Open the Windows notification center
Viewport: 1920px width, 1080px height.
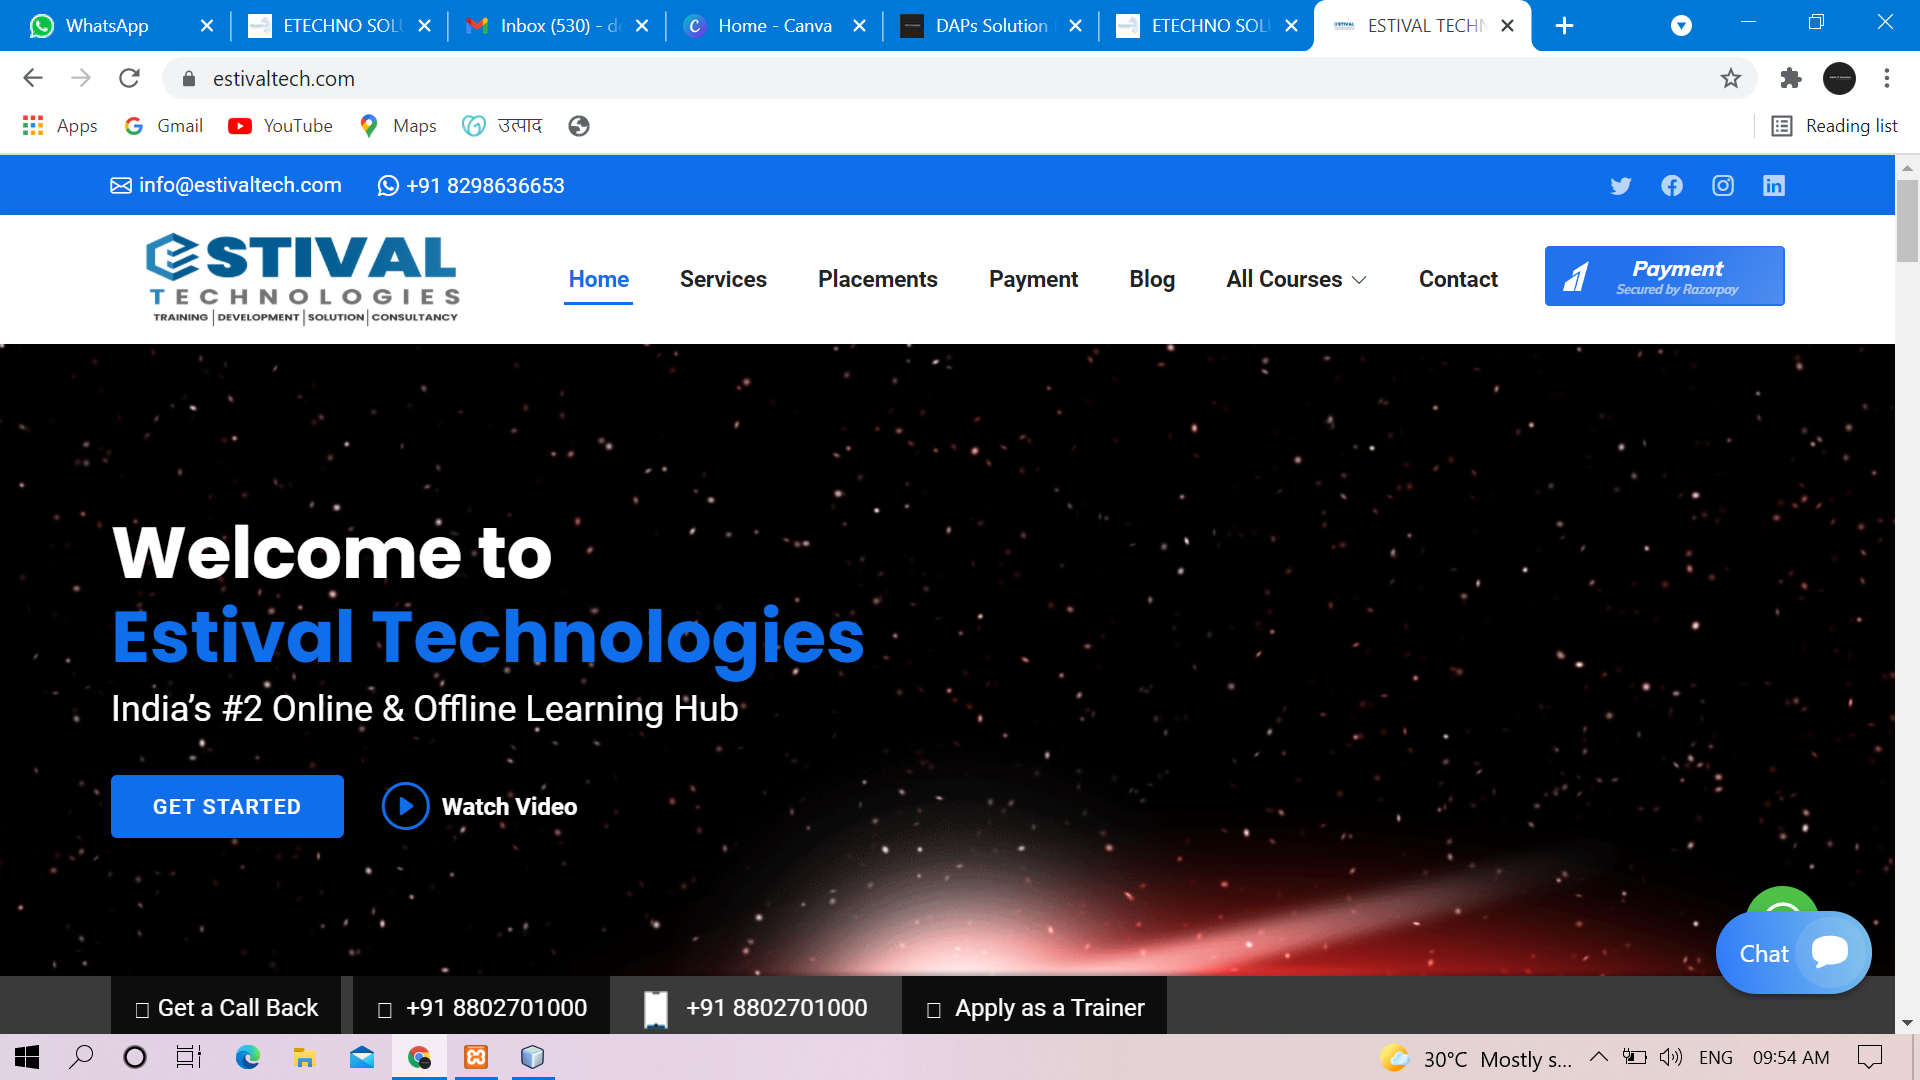(x=1869, y=1057)
